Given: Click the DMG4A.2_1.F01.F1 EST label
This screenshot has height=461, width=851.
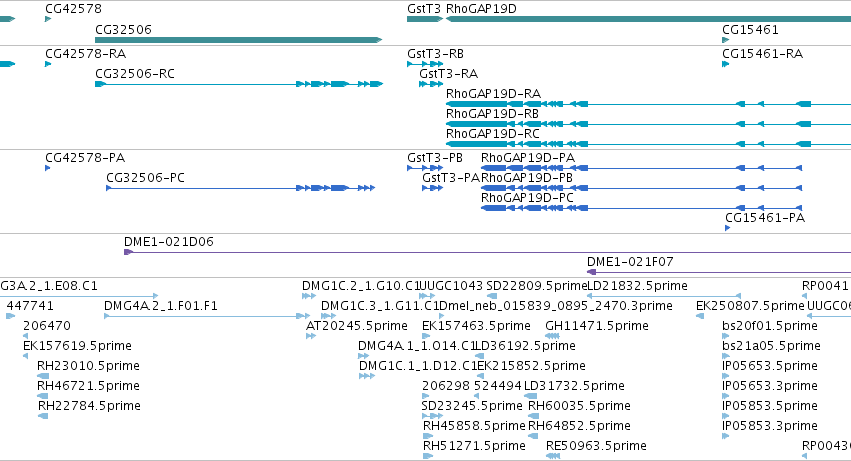Looking at the screenshot, I should tap(161, 306).
